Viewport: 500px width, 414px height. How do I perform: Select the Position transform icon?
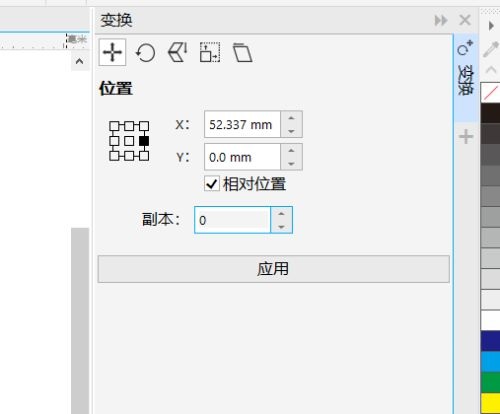tap(112, 52)
